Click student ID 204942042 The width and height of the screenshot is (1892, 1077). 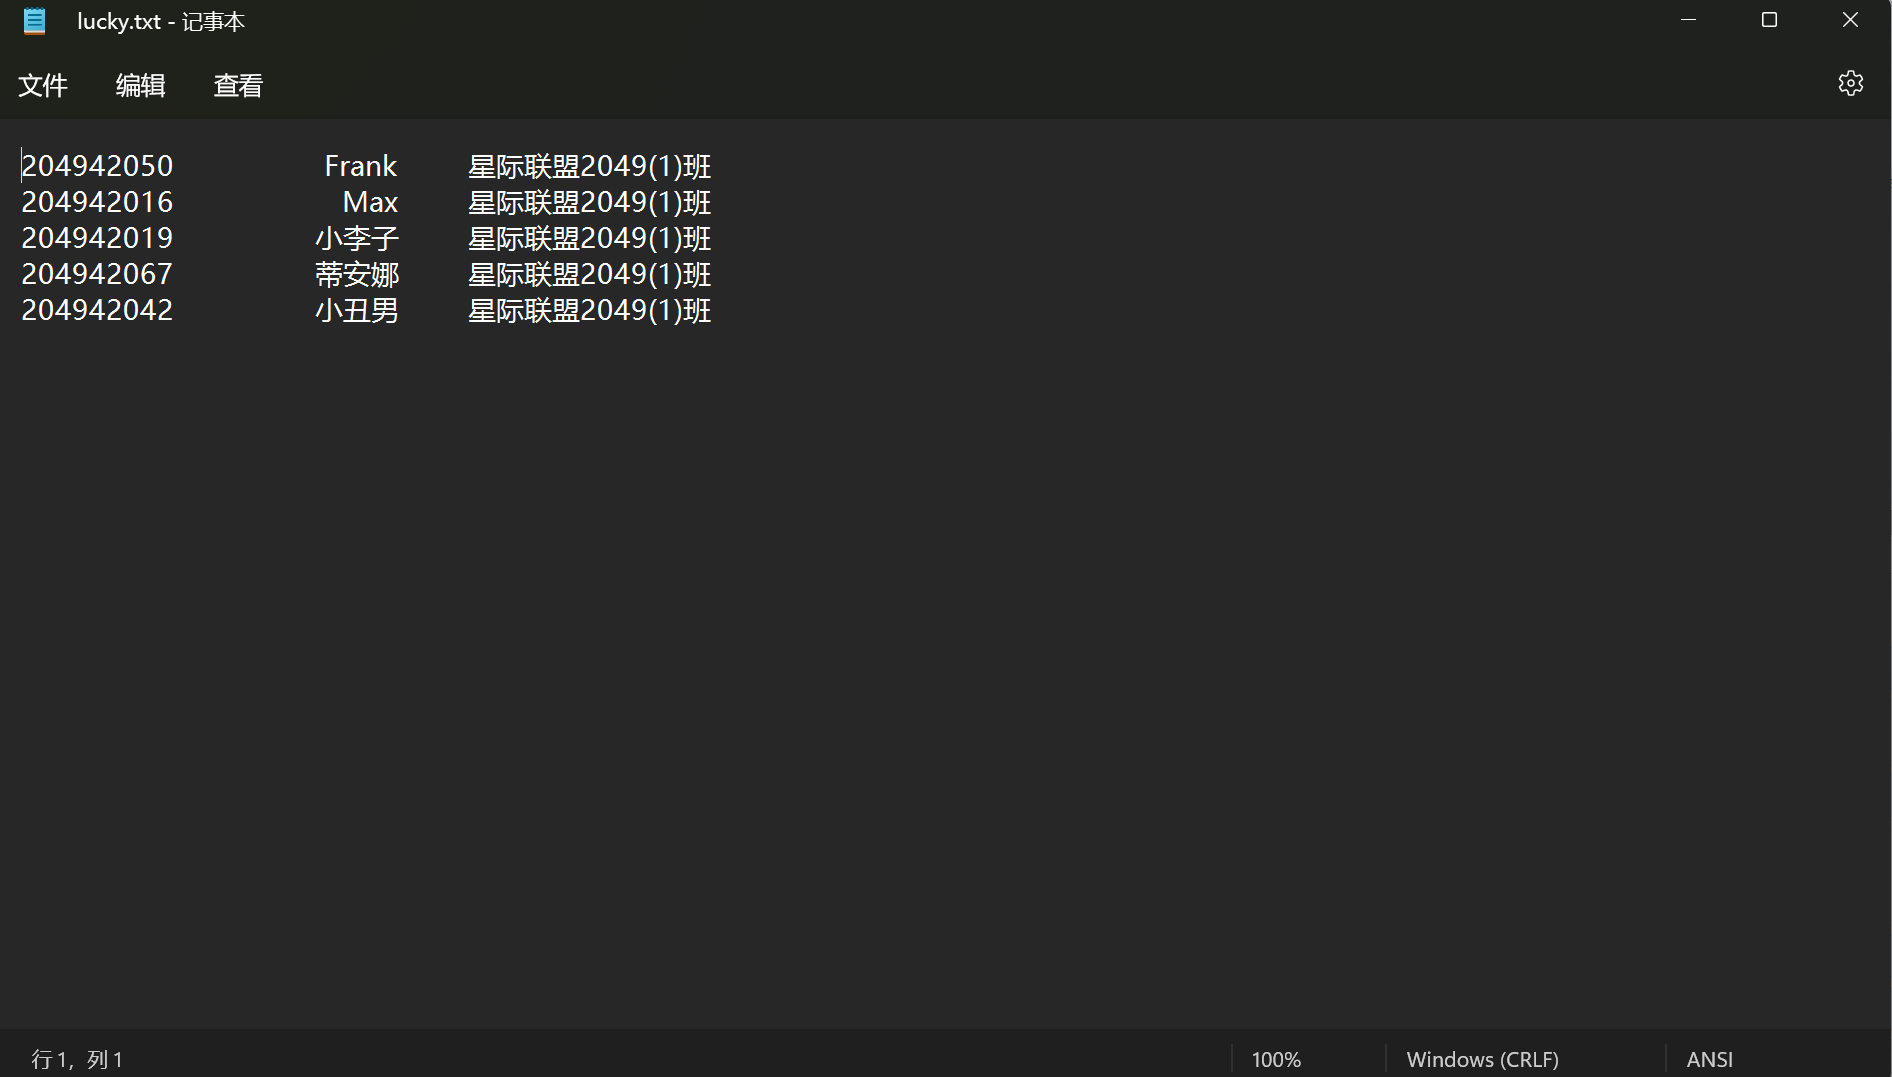point(97,310)
